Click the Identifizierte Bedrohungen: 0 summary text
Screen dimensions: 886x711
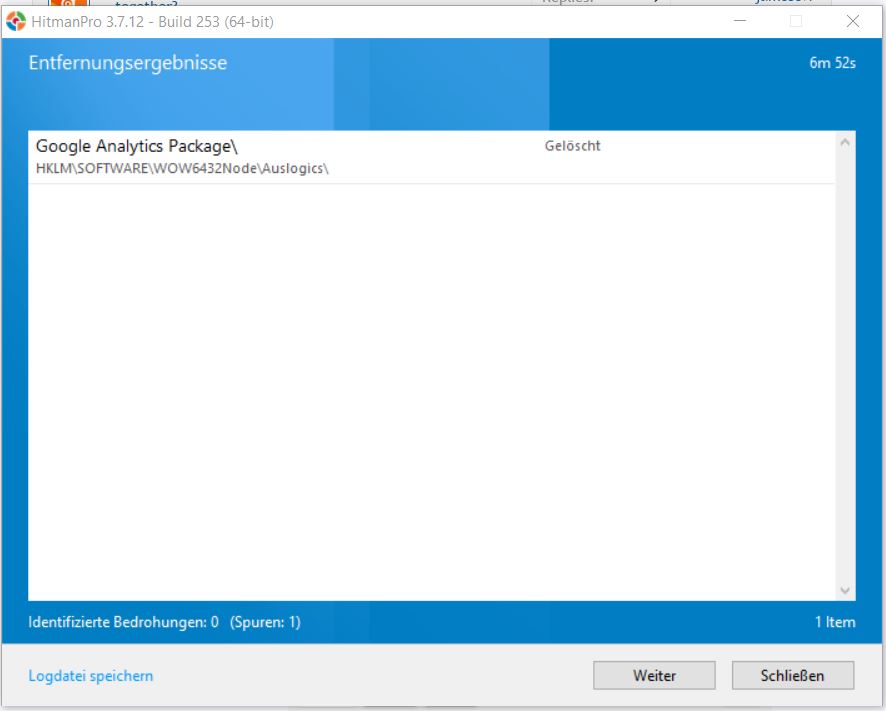pyautogui.click(x=123, y=622)
